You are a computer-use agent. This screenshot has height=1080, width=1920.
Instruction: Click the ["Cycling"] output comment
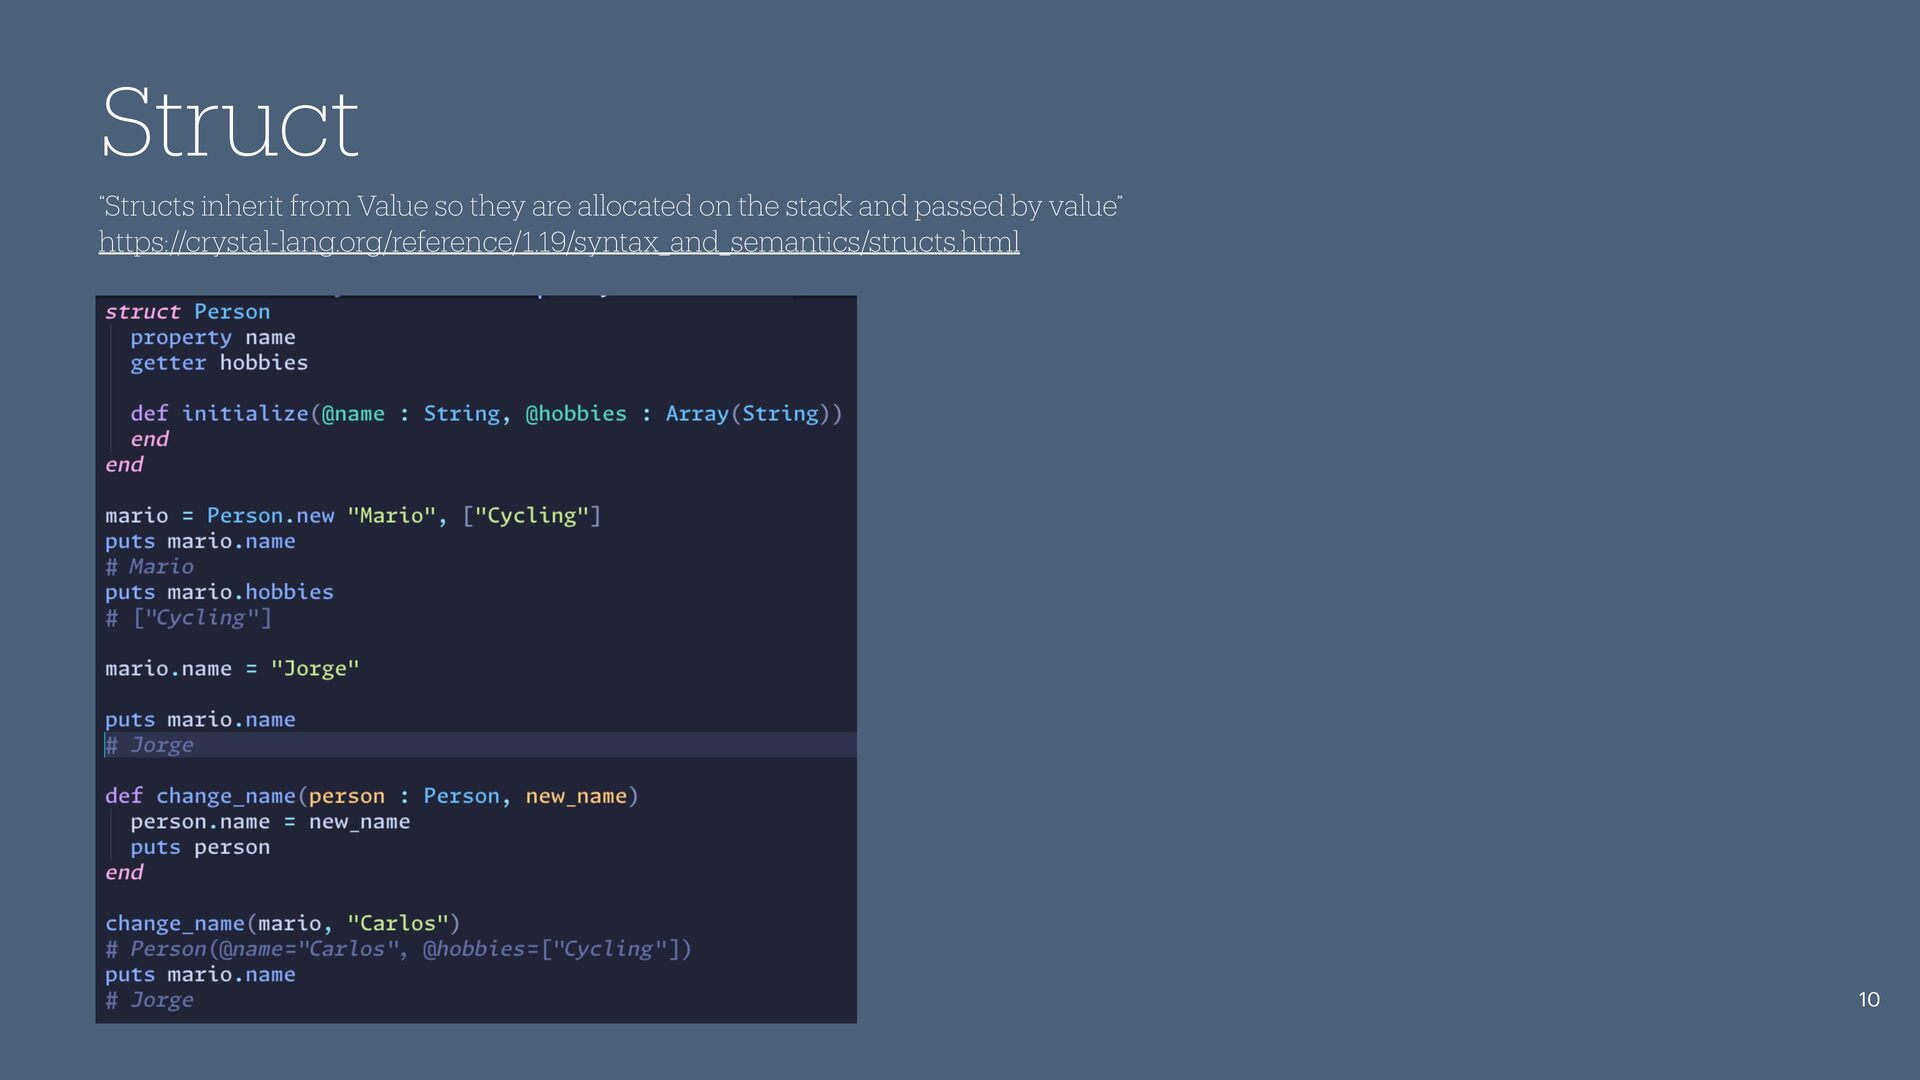(189, 618)
